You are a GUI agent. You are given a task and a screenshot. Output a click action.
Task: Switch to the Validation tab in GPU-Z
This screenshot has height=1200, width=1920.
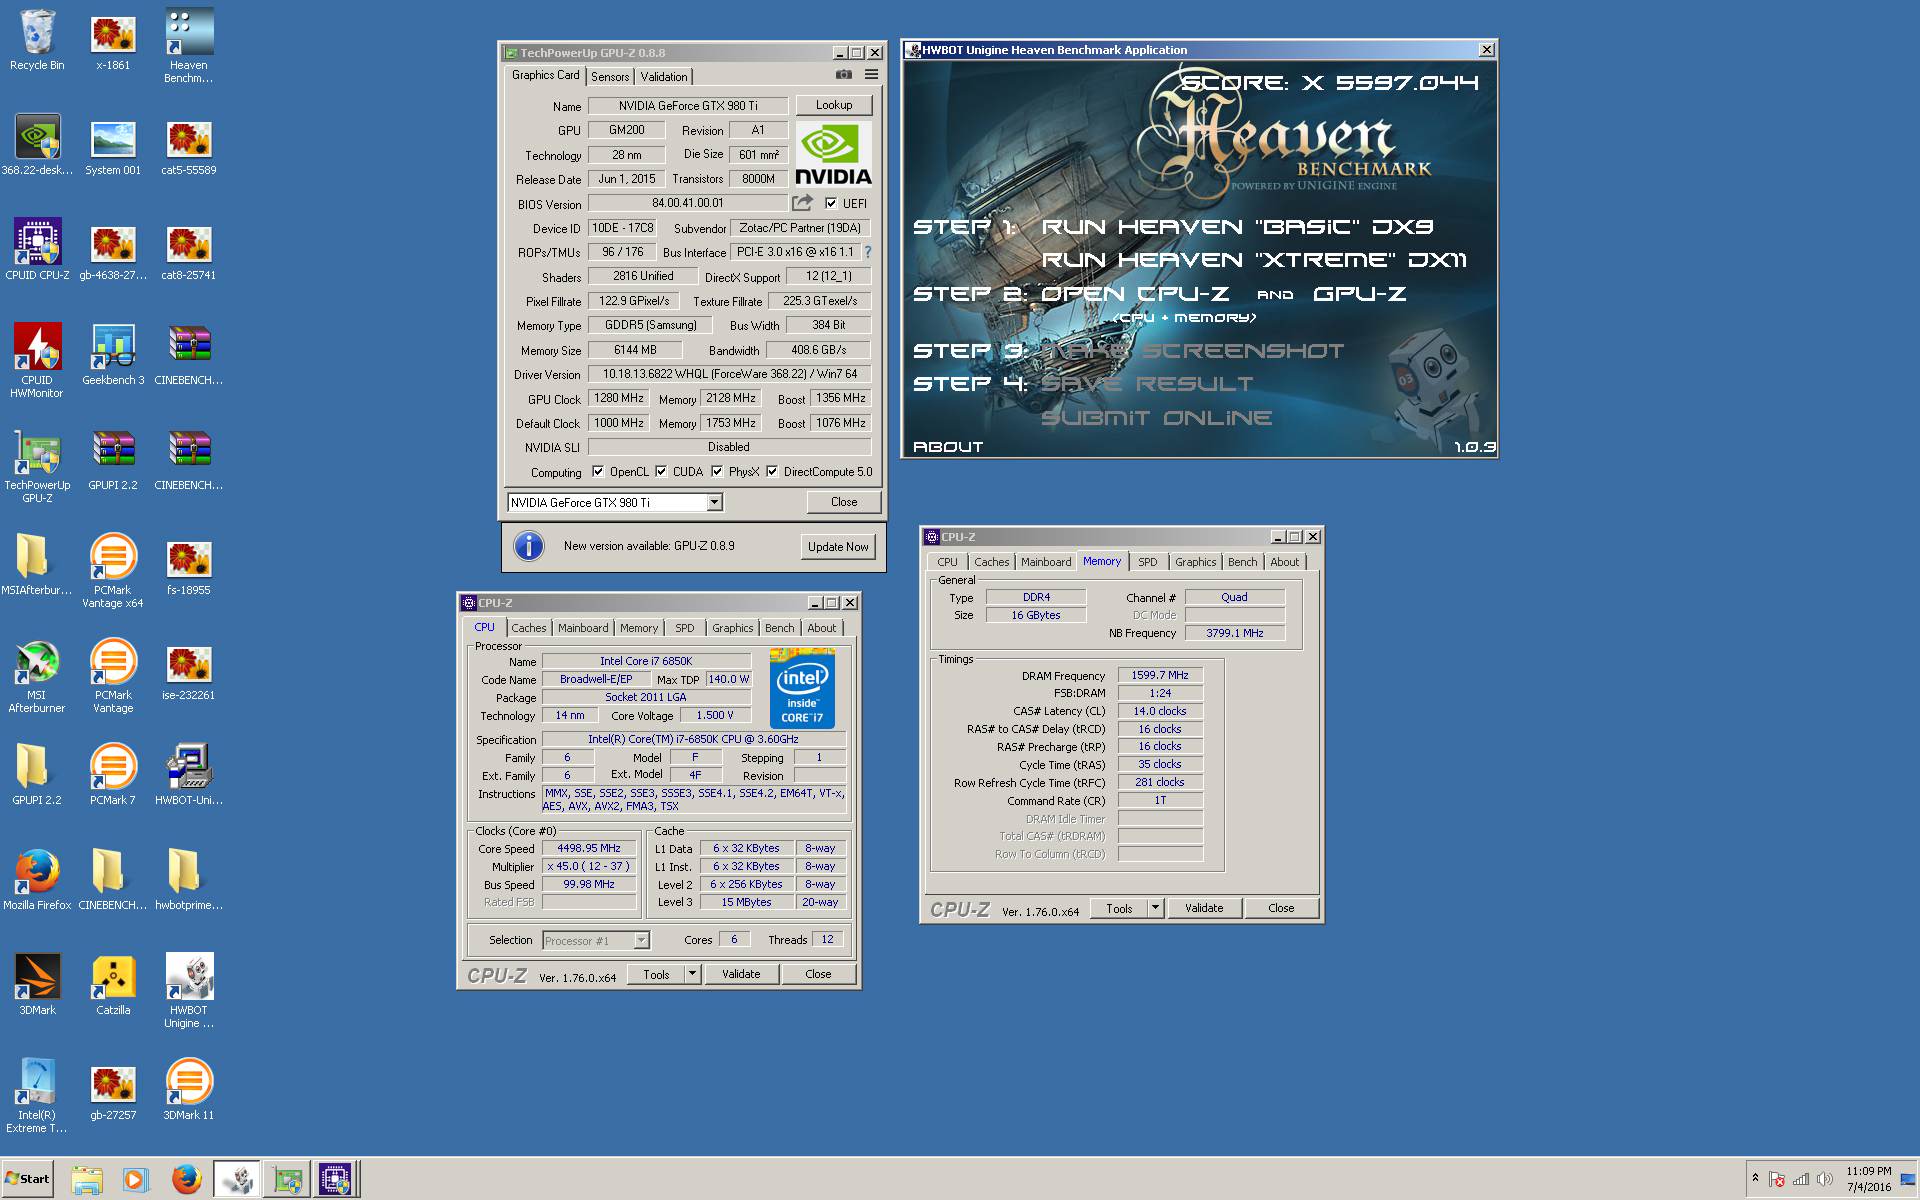click(x=664, y=77)
